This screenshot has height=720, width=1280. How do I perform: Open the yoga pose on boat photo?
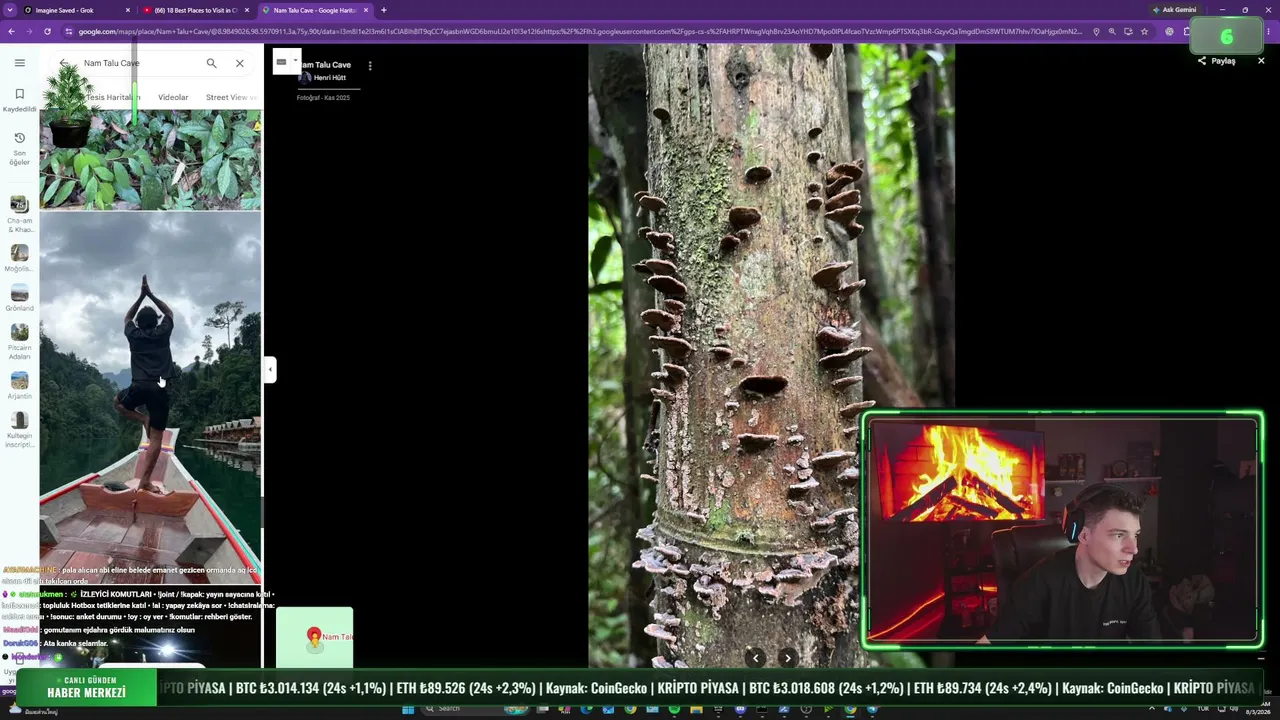tap(150, 398)
